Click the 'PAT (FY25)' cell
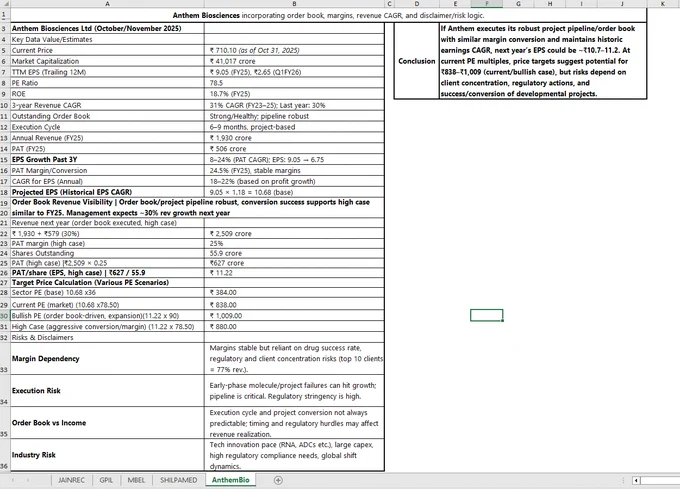Image resolution: width=680 pixels, height=489 pixels. 107,148
